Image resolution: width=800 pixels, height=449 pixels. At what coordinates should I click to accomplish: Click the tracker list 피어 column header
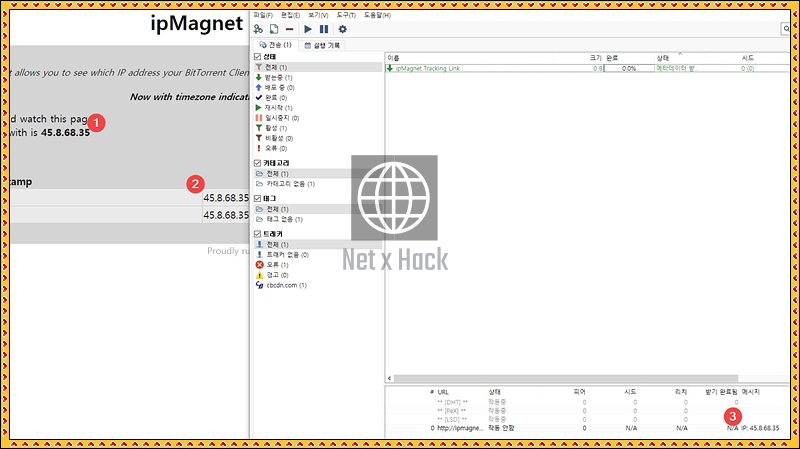[x=579, y=392]
